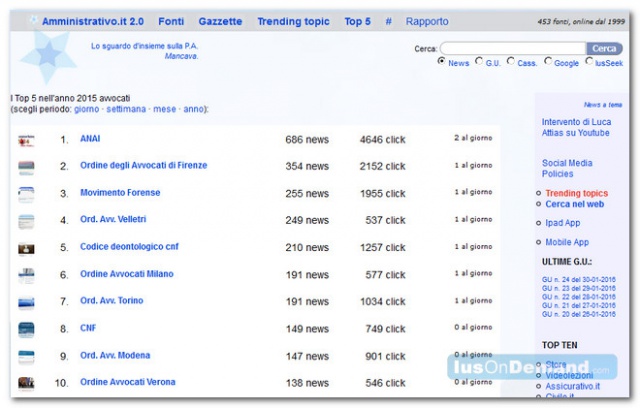Open GU n. 22 del 28-01-2016
Viewport: 640px width, 408px height.
pyautogui.click(x=579, y=297)
